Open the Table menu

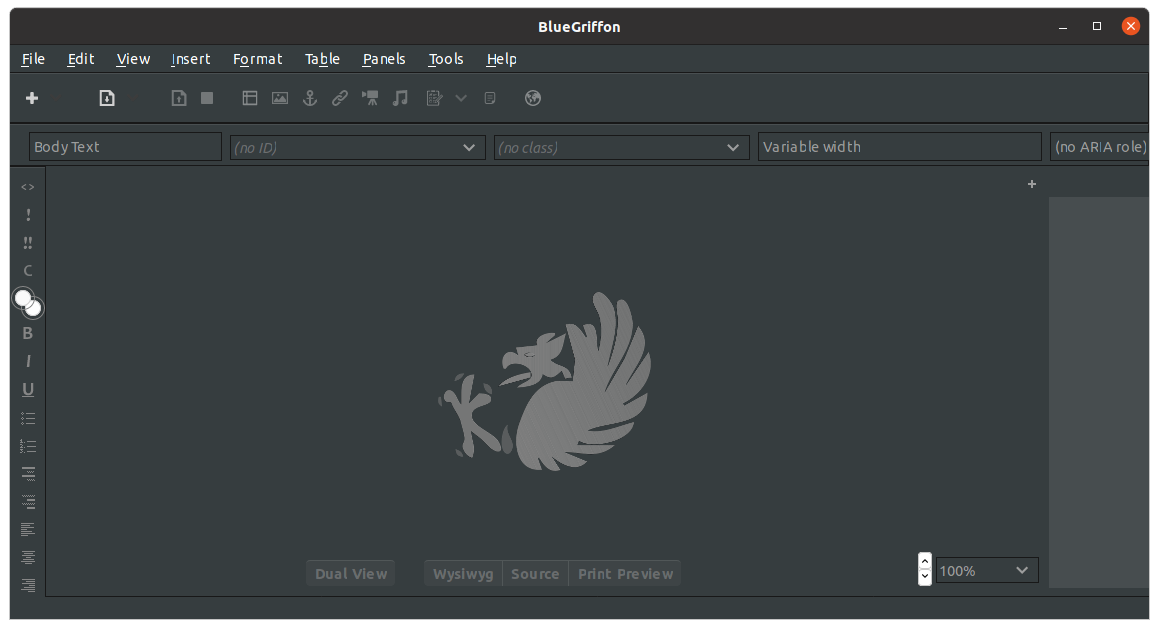(322, 59)
